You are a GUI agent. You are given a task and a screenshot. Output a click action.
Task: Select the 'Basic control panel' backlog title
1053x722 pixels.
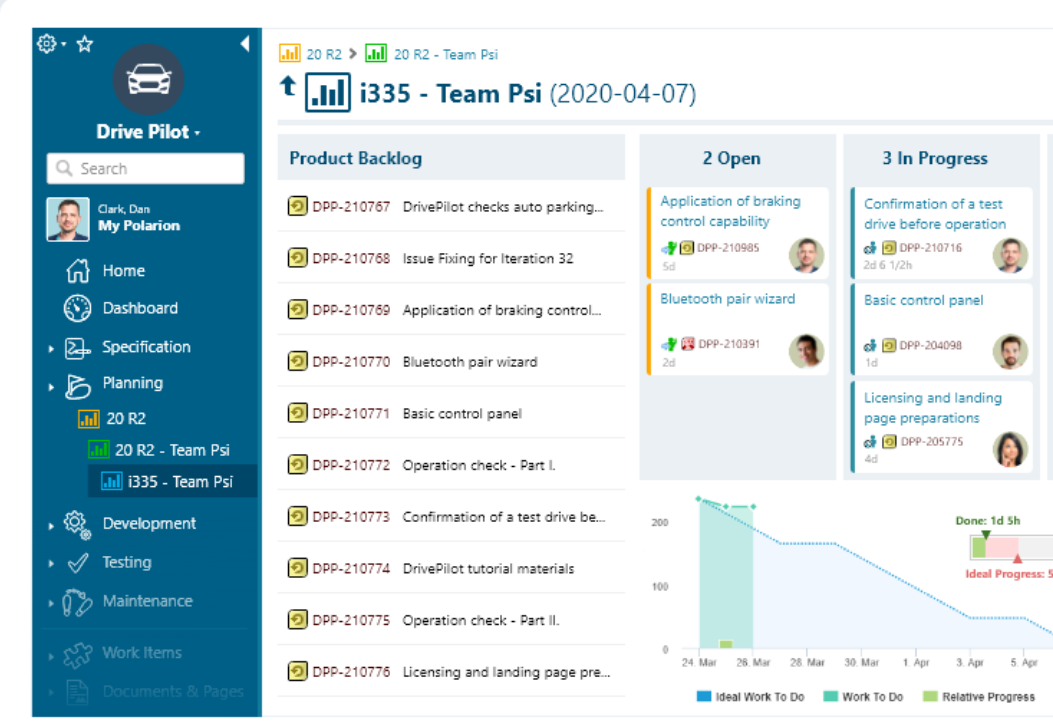pos(462,414)
